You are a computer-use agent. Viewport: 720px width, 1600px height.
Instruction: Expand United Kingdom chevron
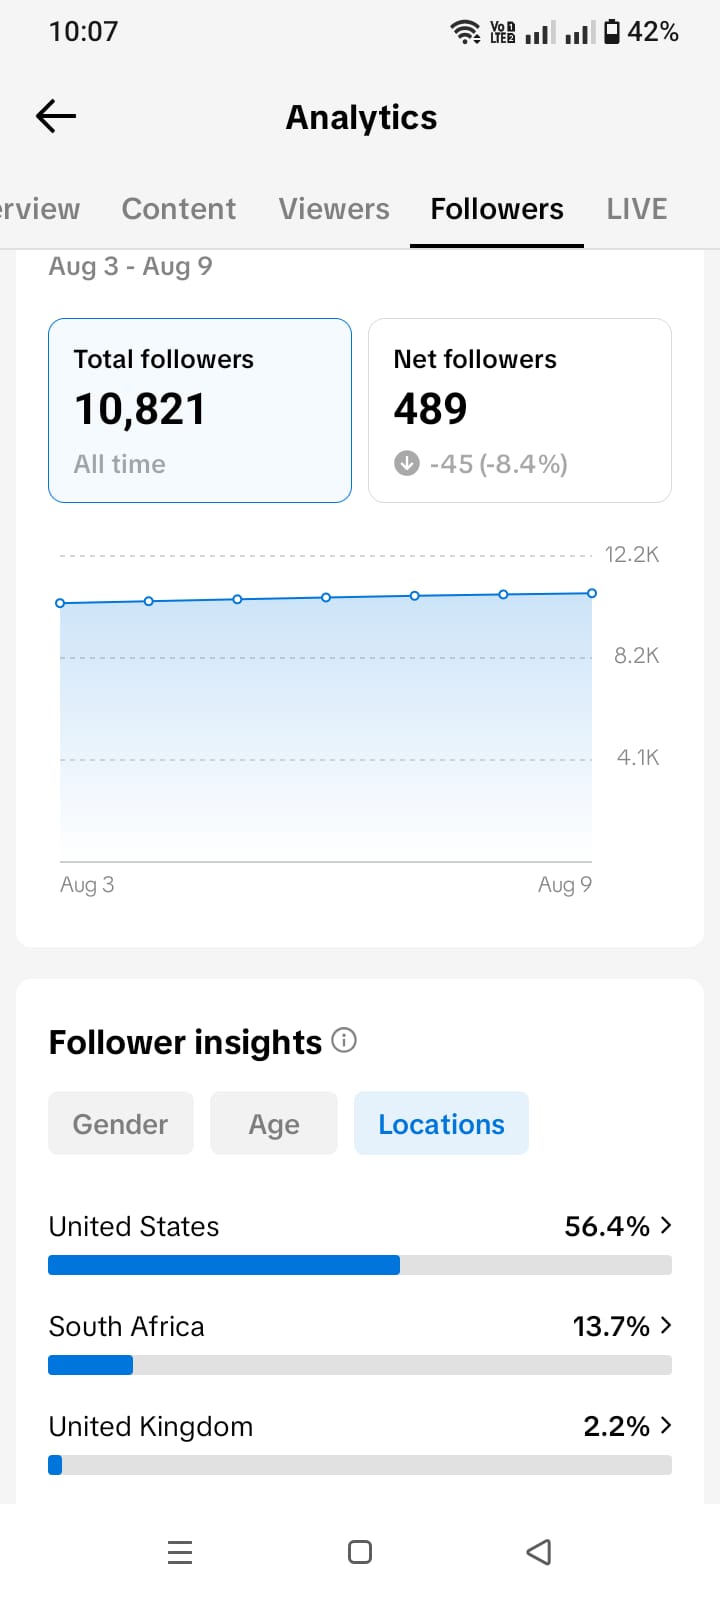(x=666, y=1425)
